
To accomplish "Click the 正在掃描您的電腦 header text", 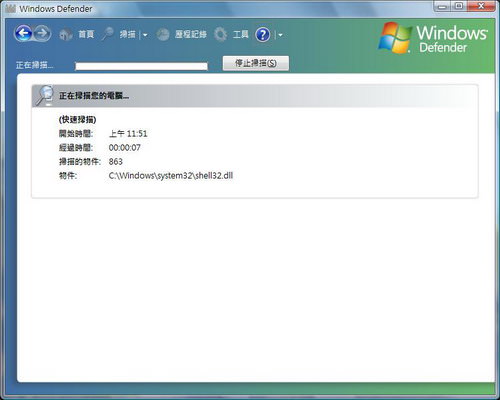I will pos(94,96).
